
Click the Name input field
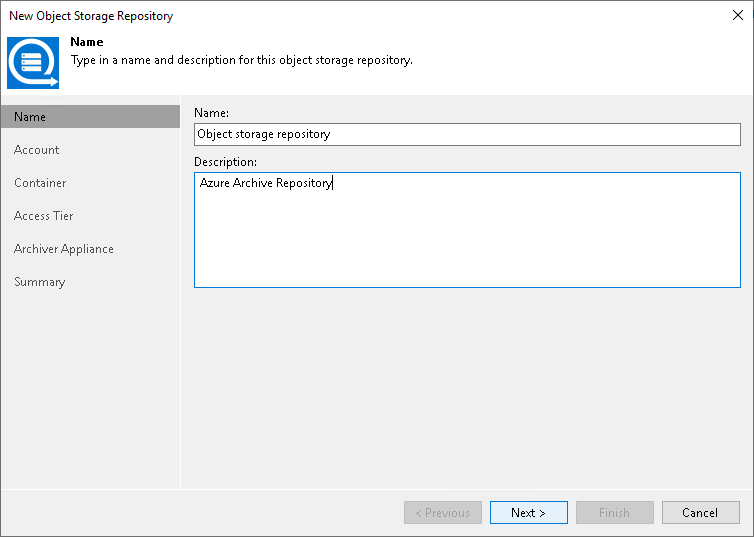pos(467,135)
